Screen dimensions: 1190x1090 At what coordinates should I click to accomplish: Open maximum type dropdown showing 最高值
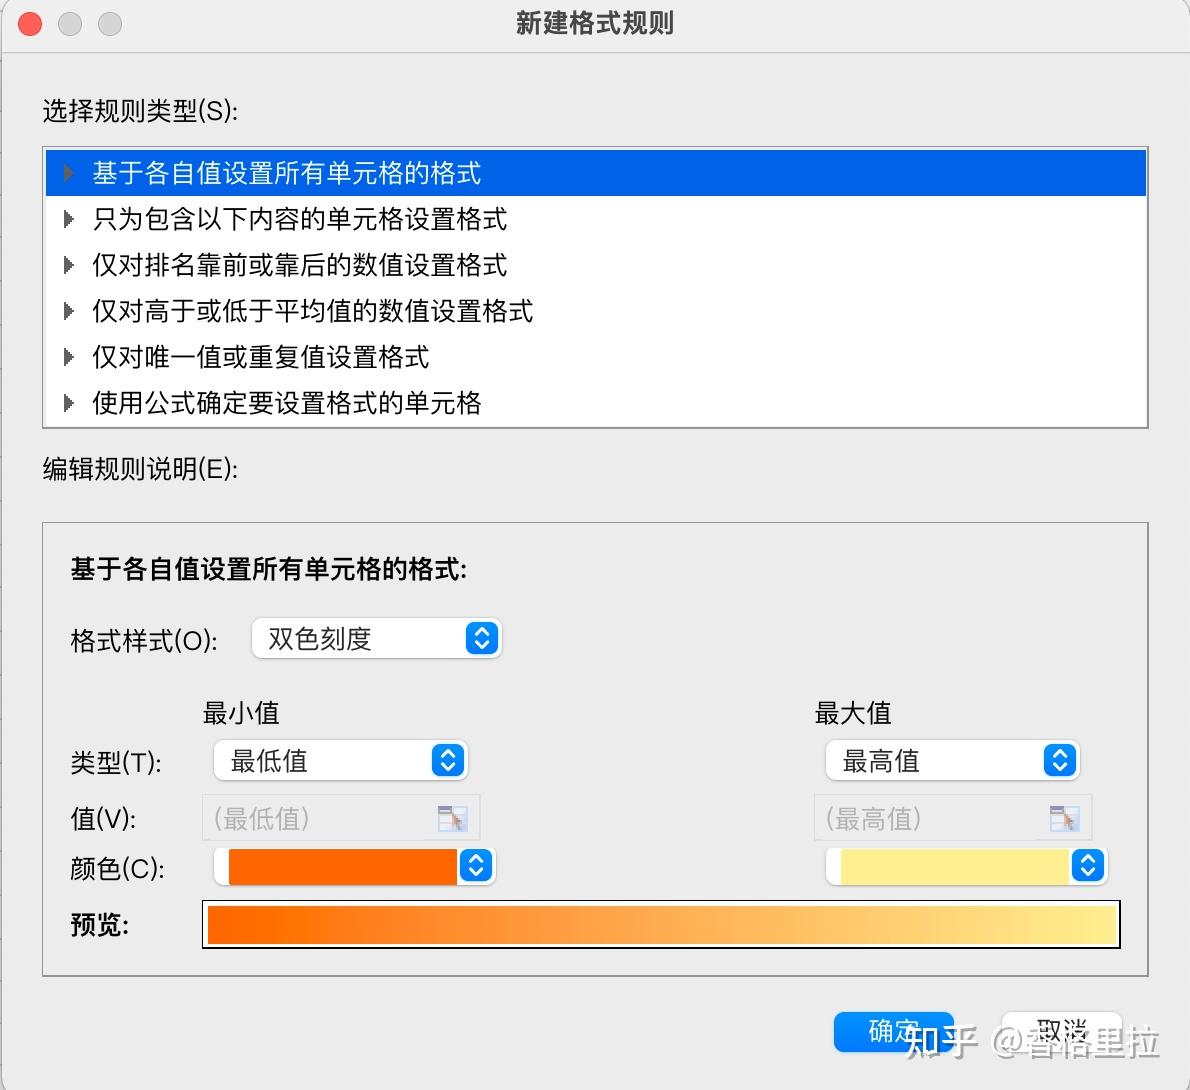coord(952,761)
